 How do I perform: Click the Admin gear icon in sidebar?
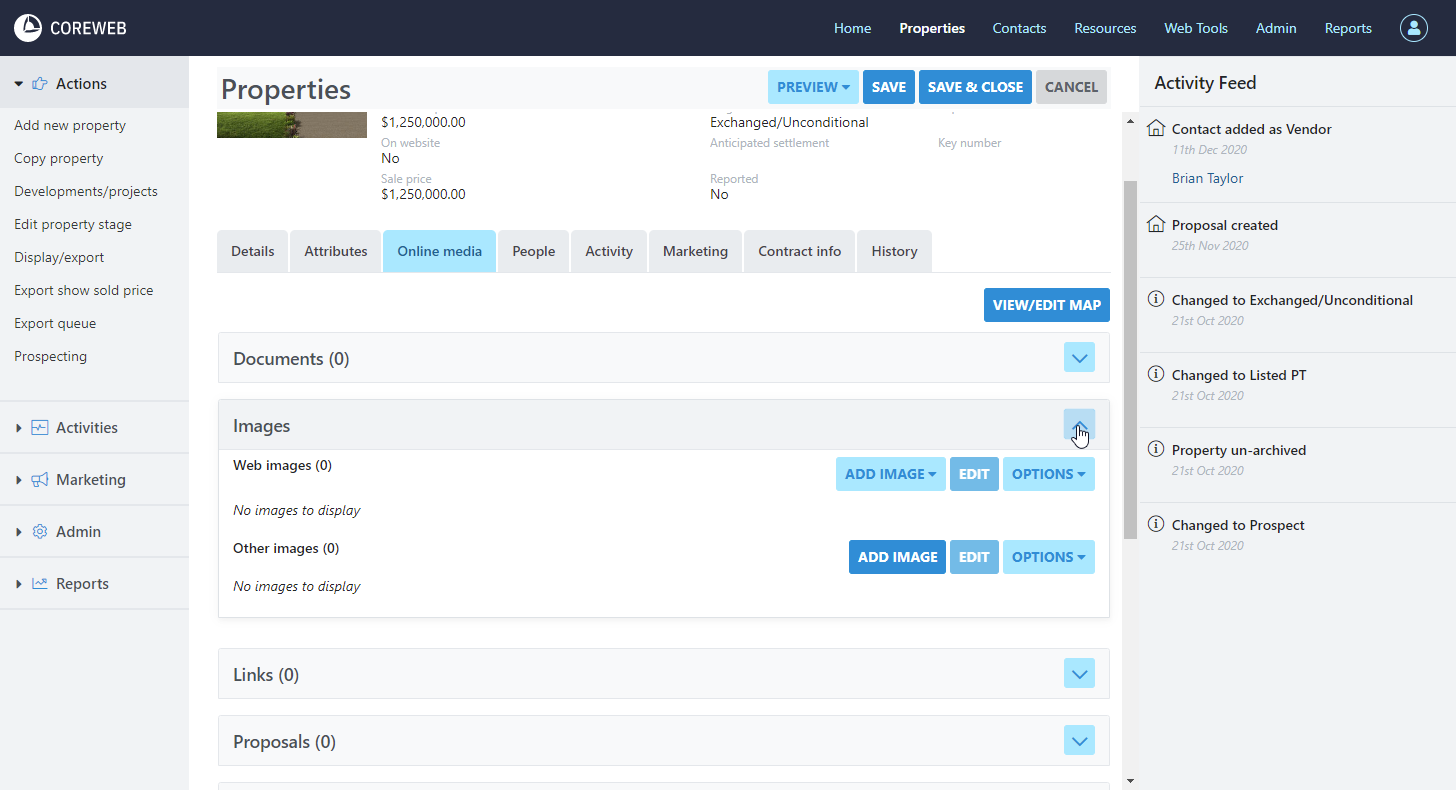[x=40, y=532]
